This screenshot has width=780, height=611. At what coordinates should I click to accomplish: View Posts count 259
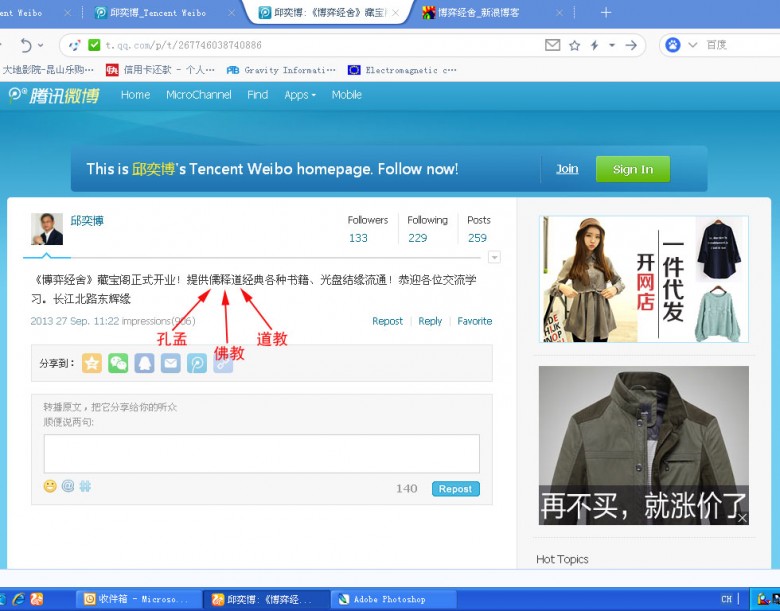click(x=478, y=238)
